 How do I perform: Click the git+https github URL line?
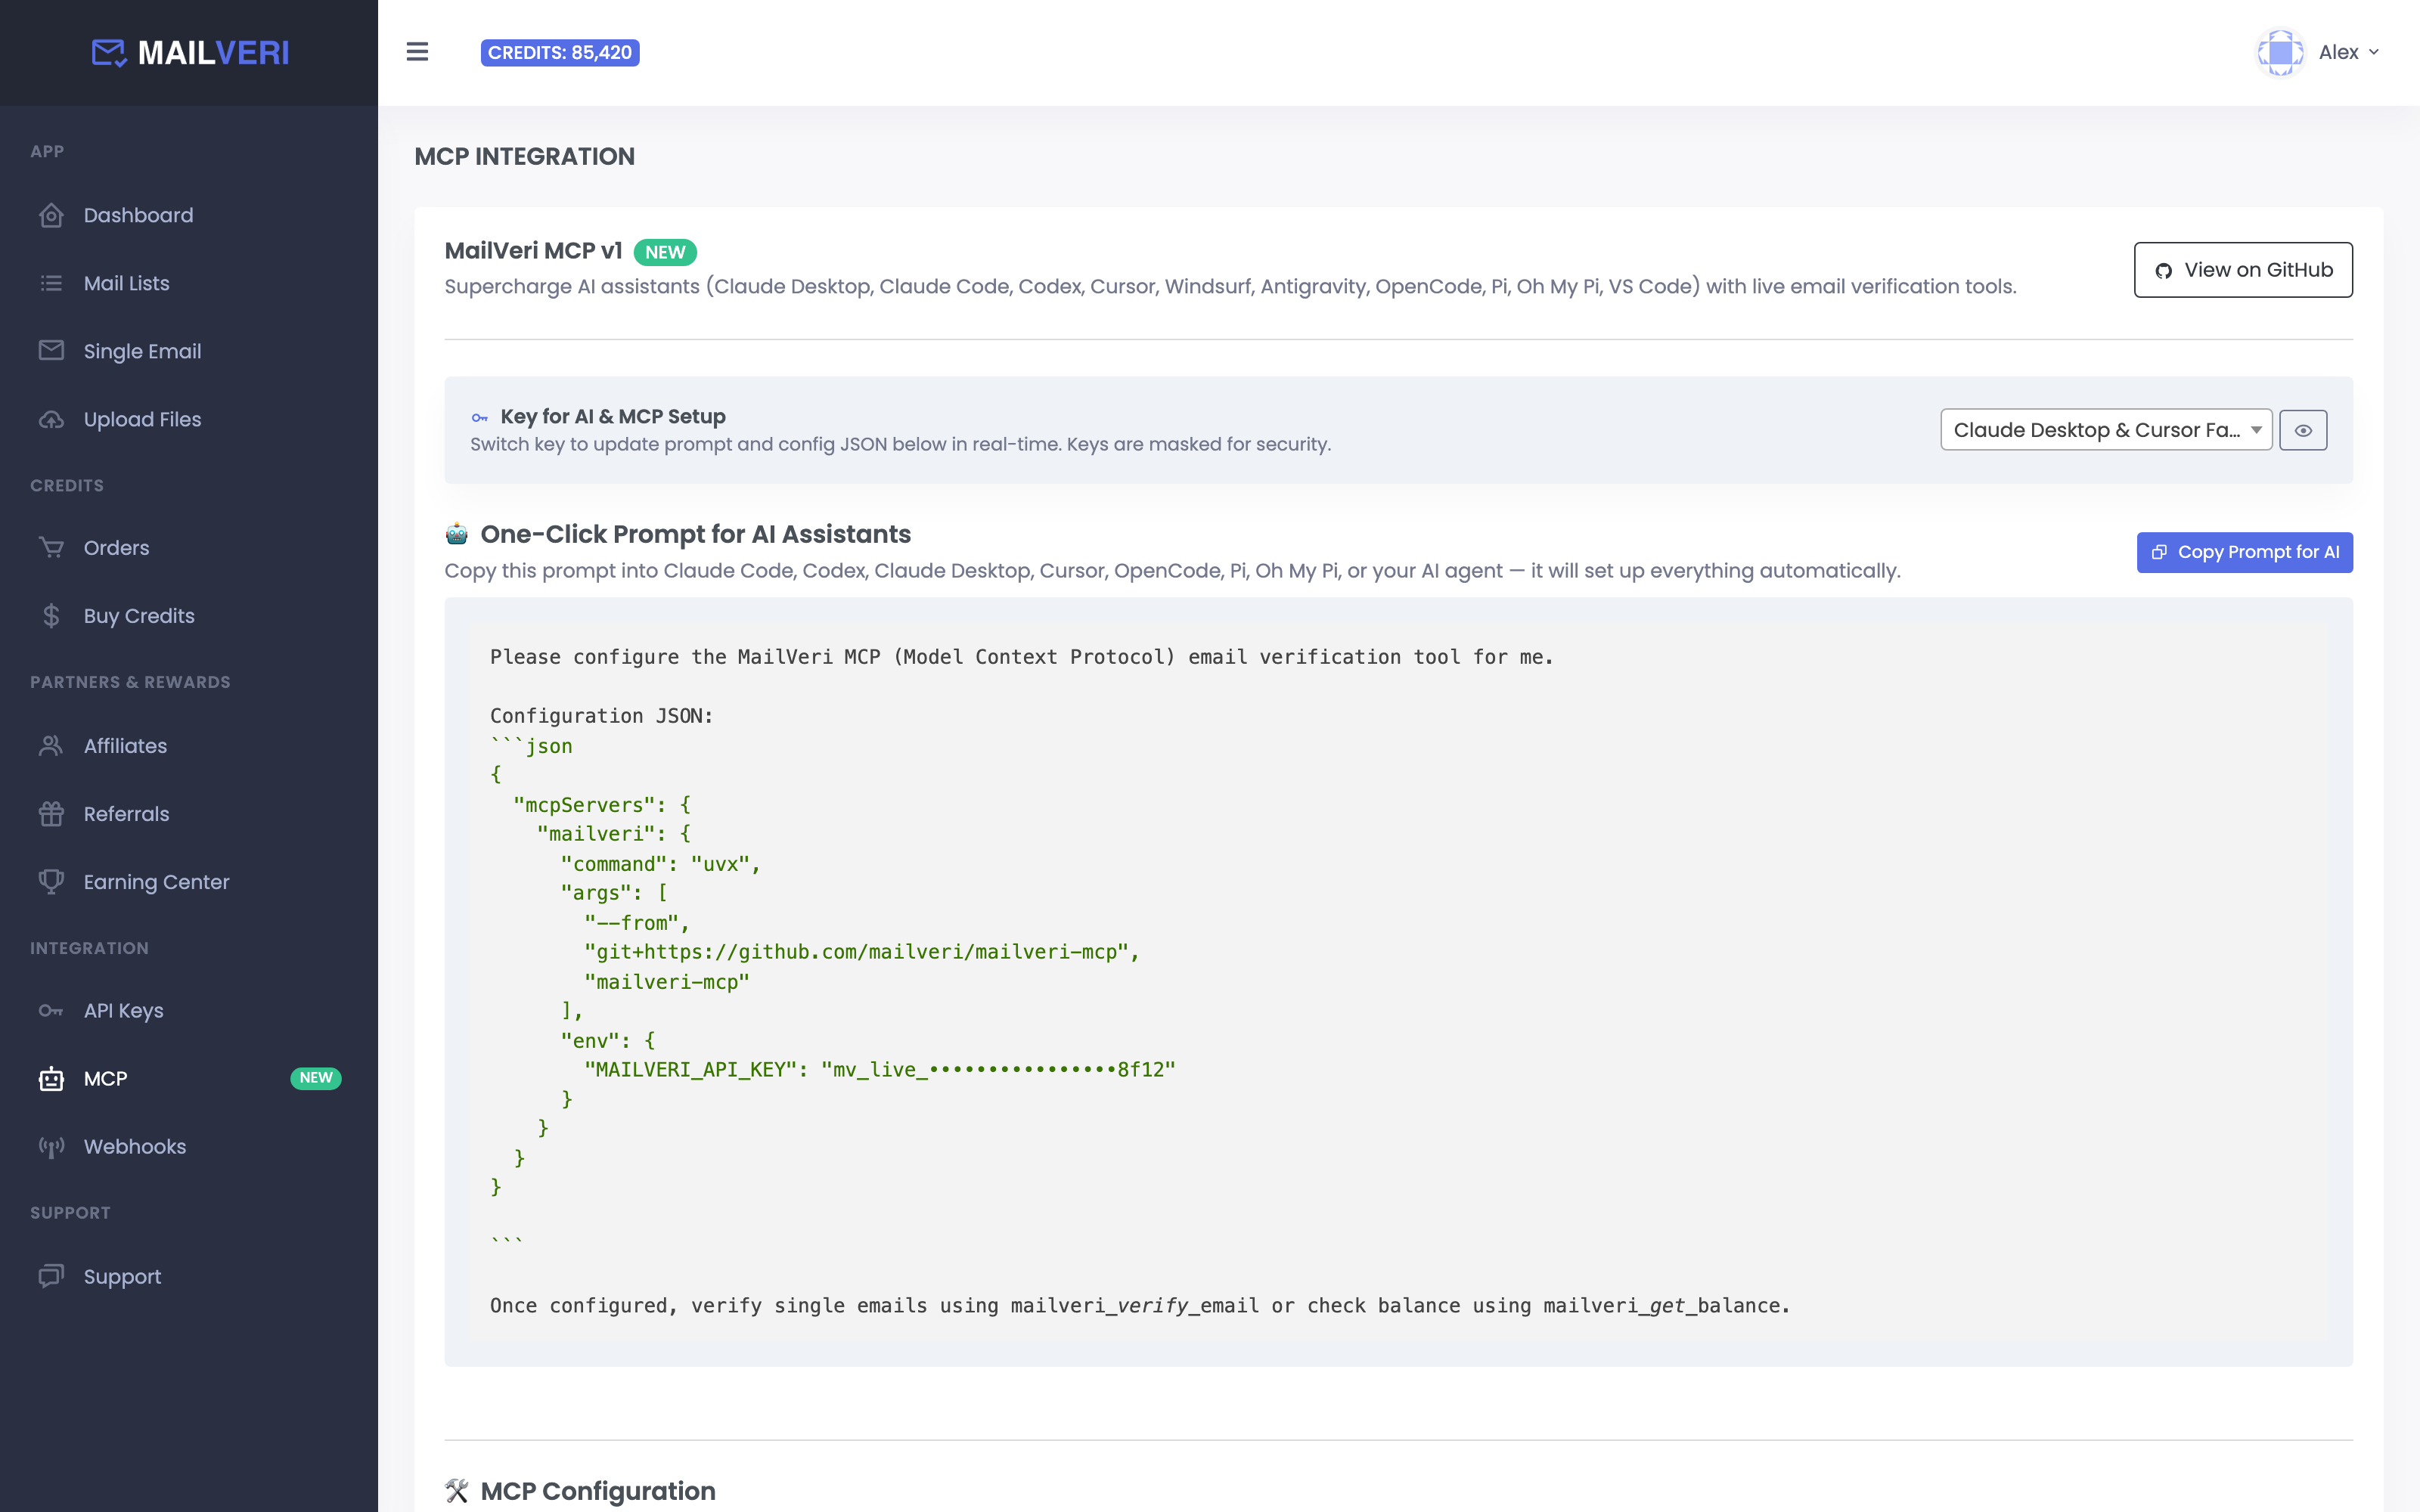(x=862, y=952)
